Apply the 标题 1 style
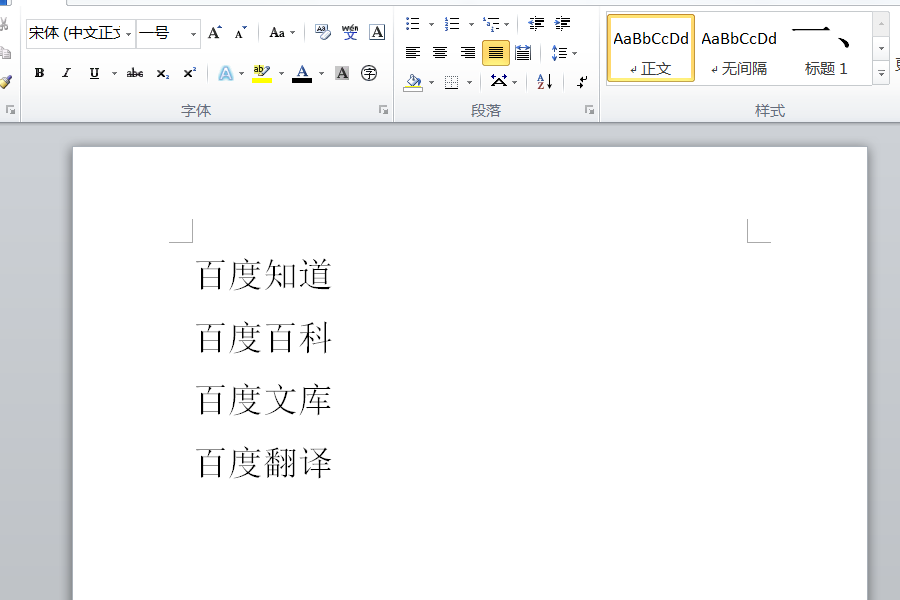Screen dimensions: 900x600 826,50
